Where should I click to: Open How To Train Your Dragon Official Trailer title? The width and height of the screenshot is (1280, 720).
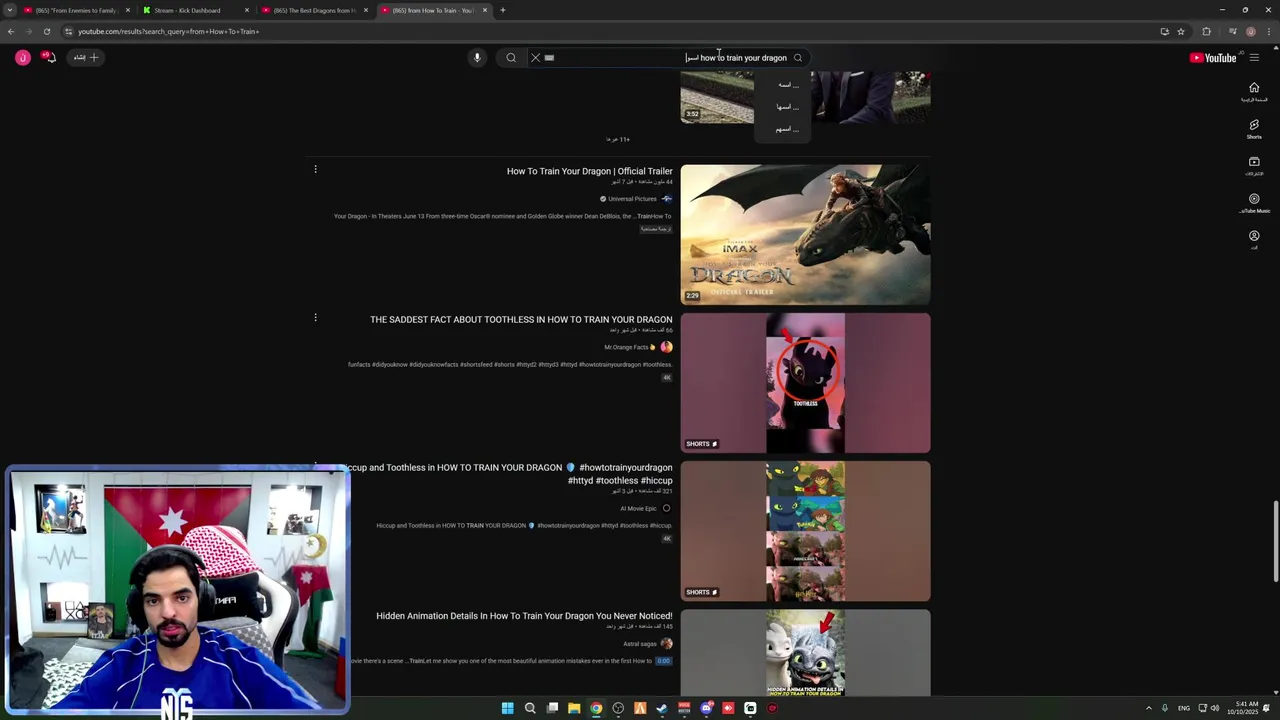(x=589, y=171)
